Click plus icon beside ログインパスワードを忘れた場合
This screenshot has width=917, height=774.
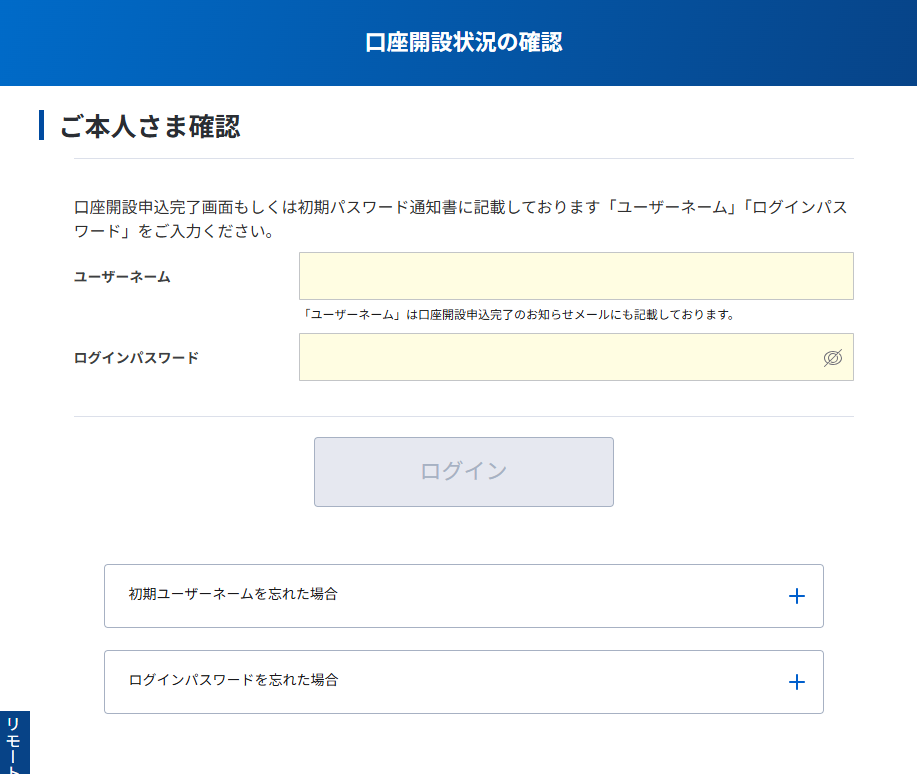click(x=796, y=682)
